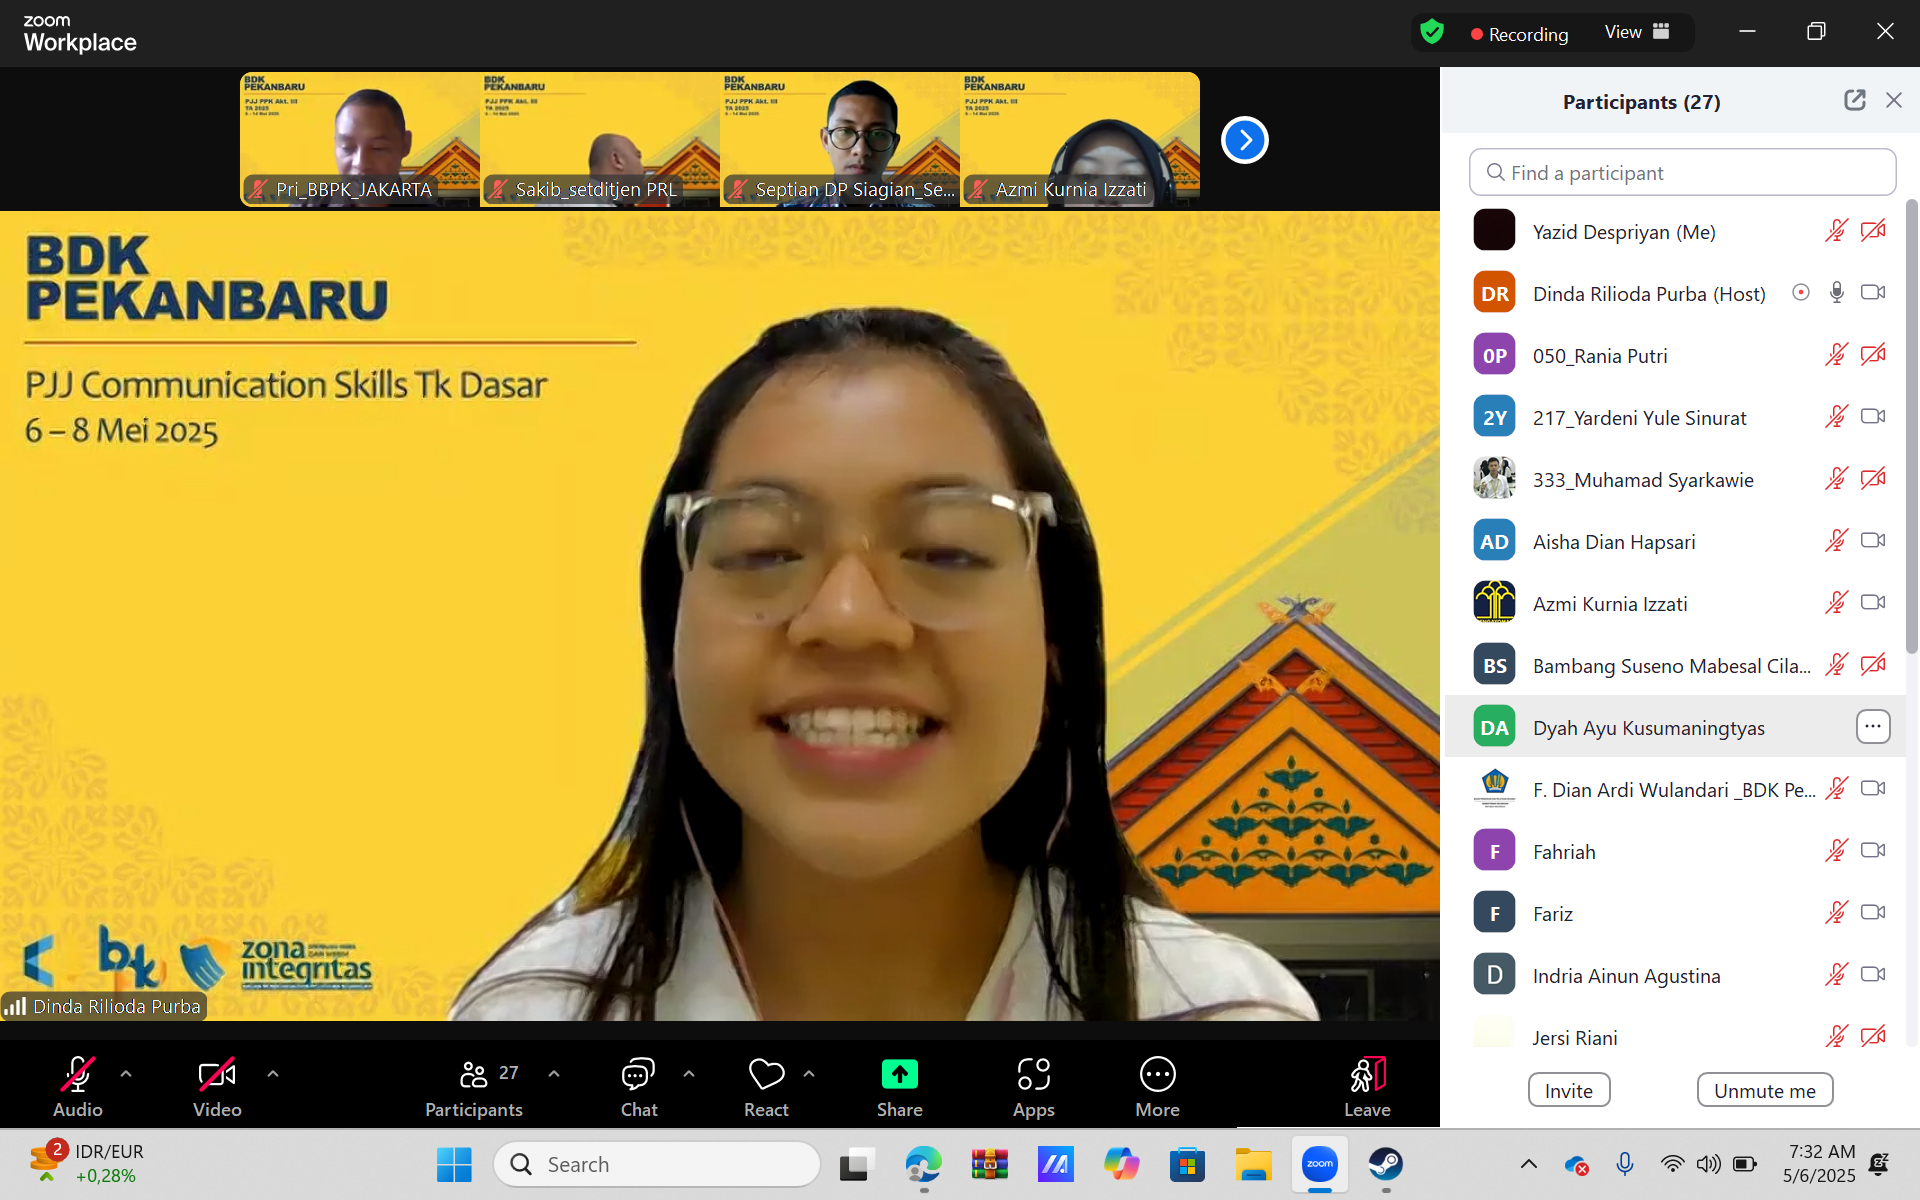Click the Find a participant search field

(1682, 172)
